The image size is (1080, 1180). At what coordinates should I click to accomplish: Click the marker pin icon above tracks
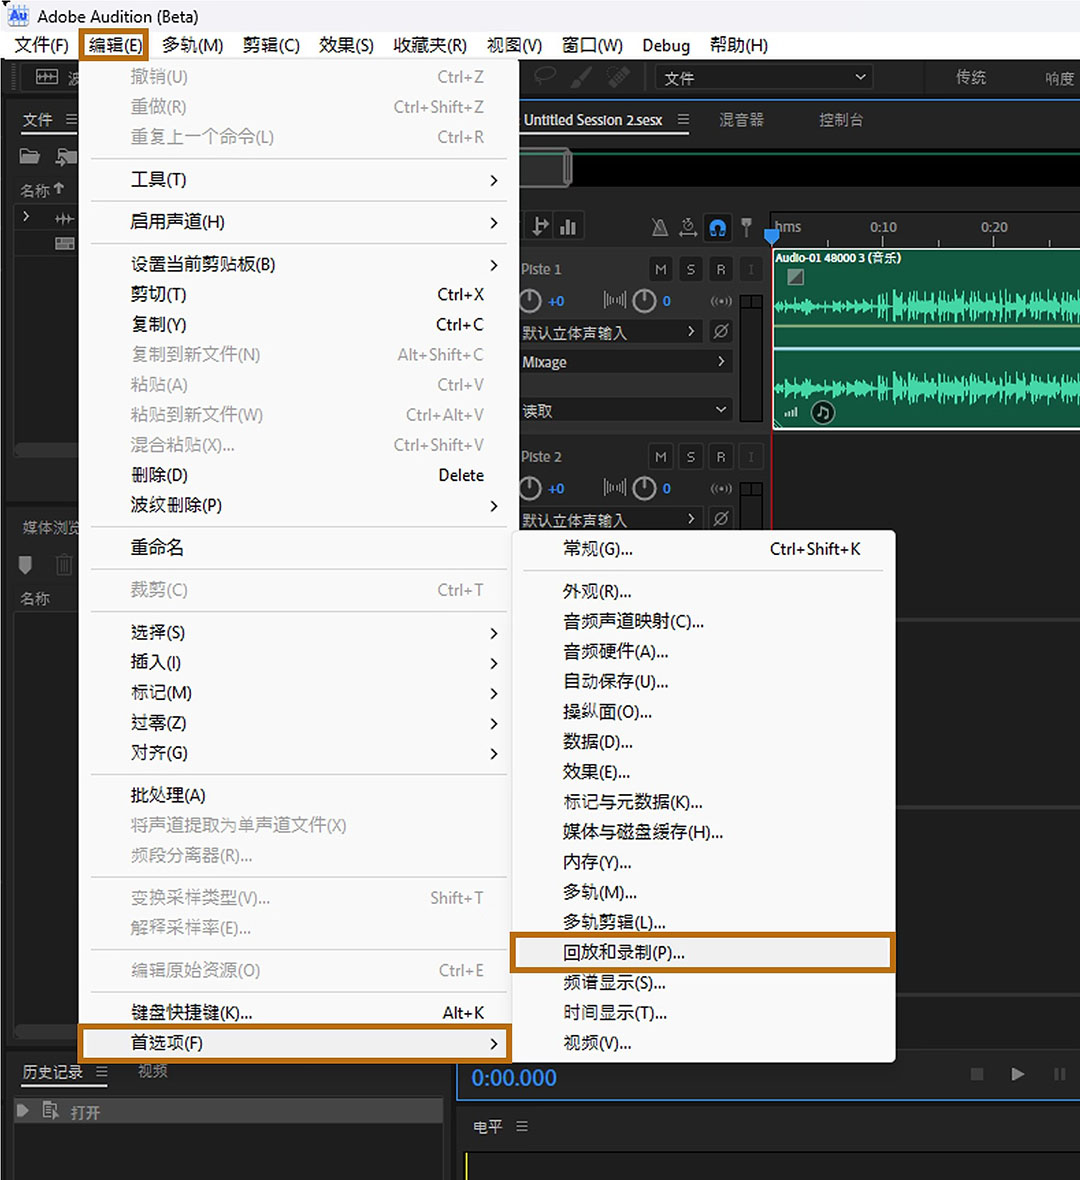click(746, 227)
